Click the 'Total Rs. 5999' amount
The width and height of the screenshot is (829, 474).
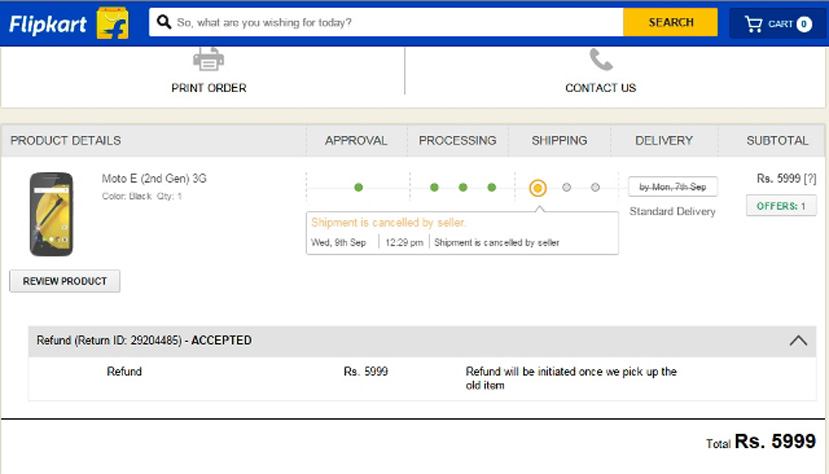click(760, 442)
